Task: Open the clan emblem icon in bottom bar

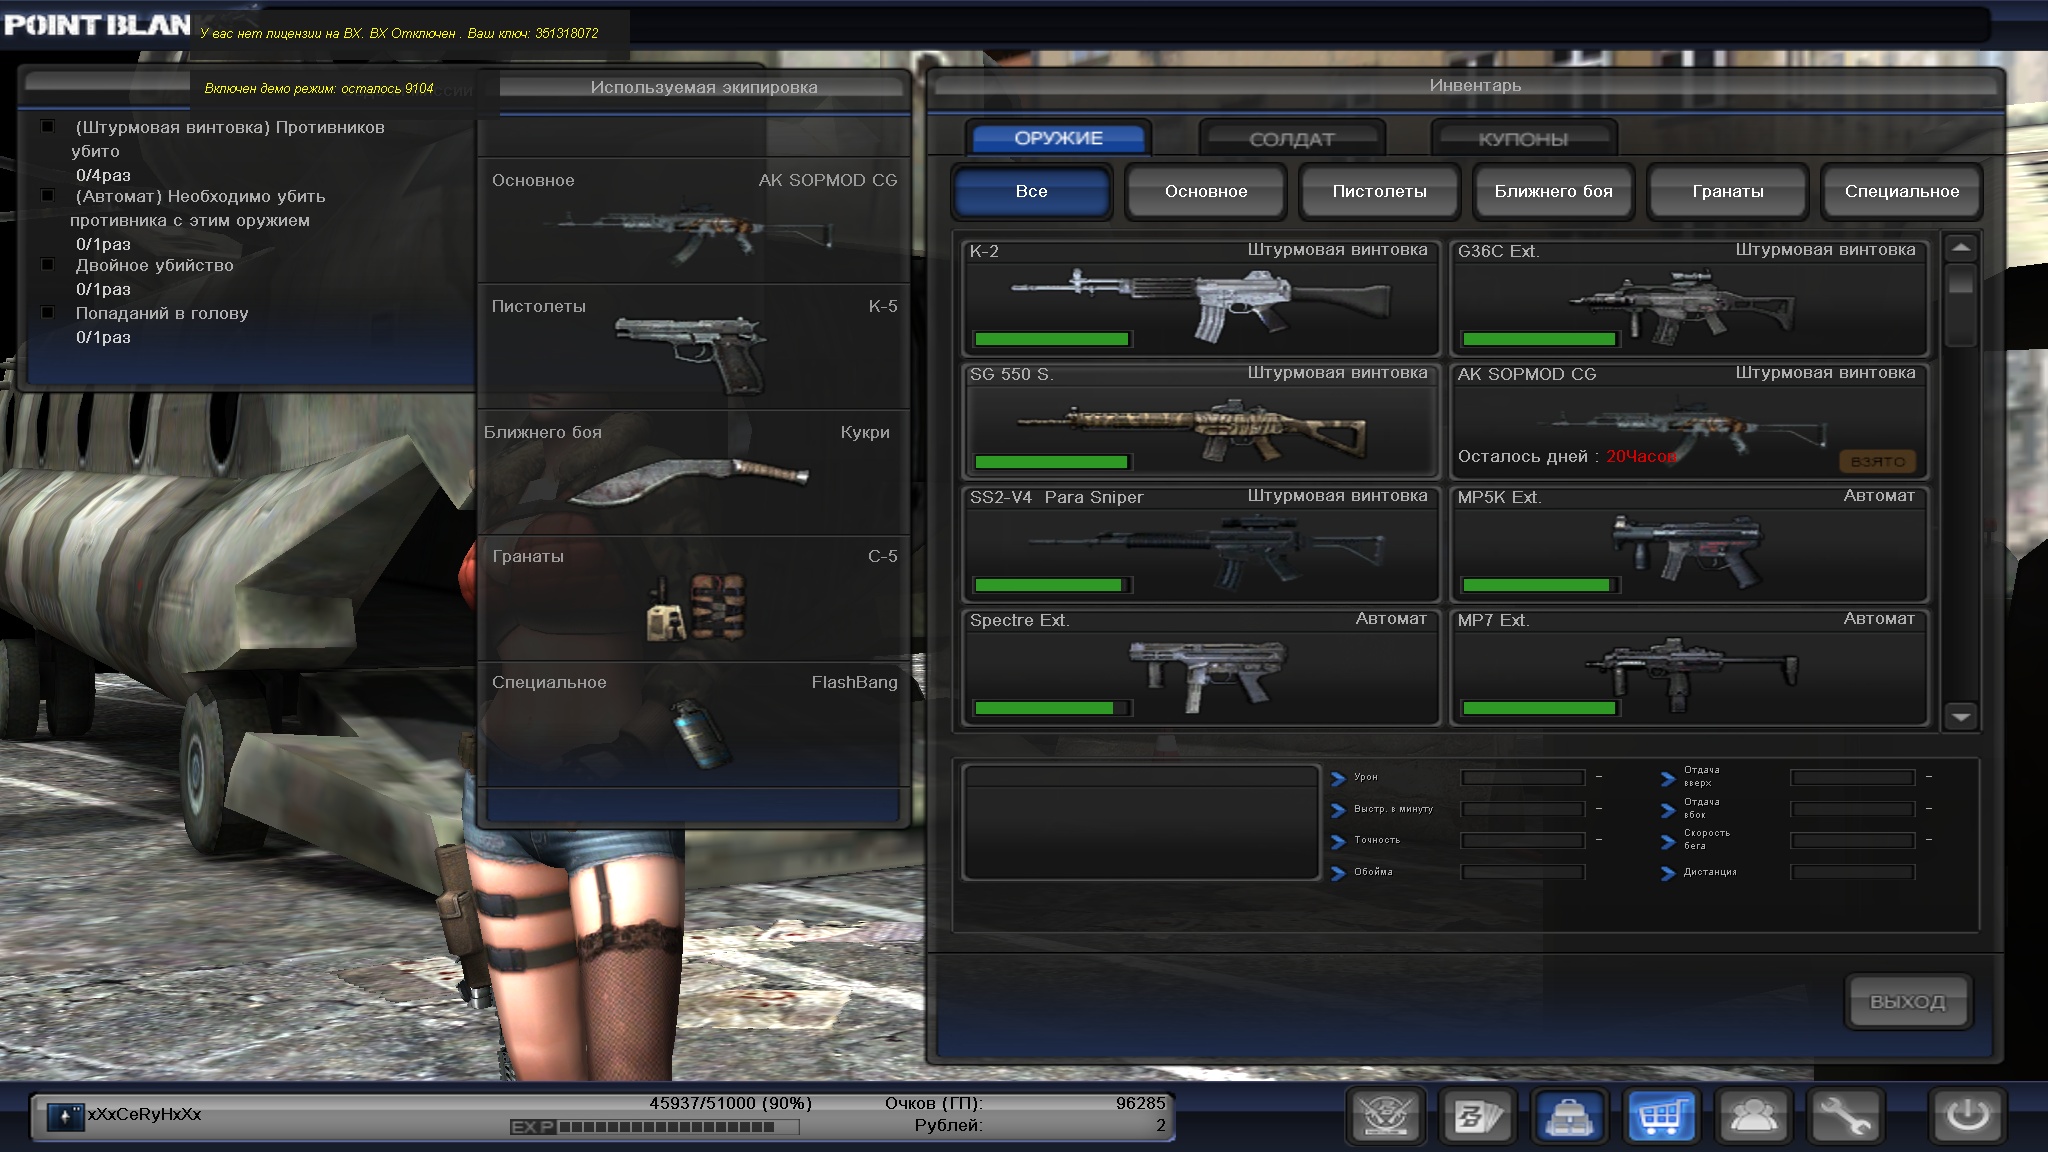Action: (1385, 1115)
